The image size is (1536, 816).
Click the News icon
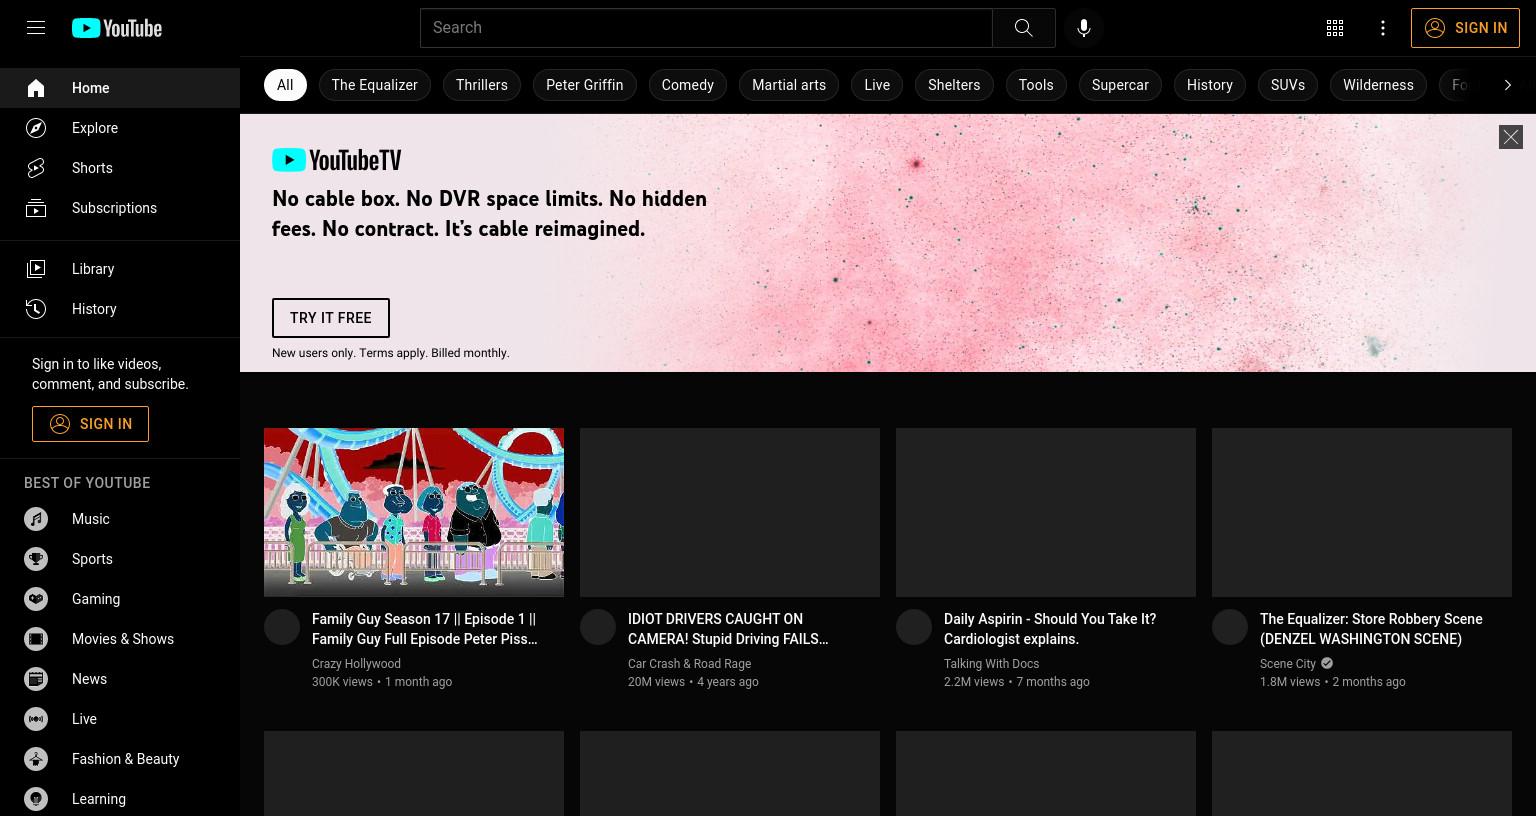pyautogui.click(x=36, y=679)
